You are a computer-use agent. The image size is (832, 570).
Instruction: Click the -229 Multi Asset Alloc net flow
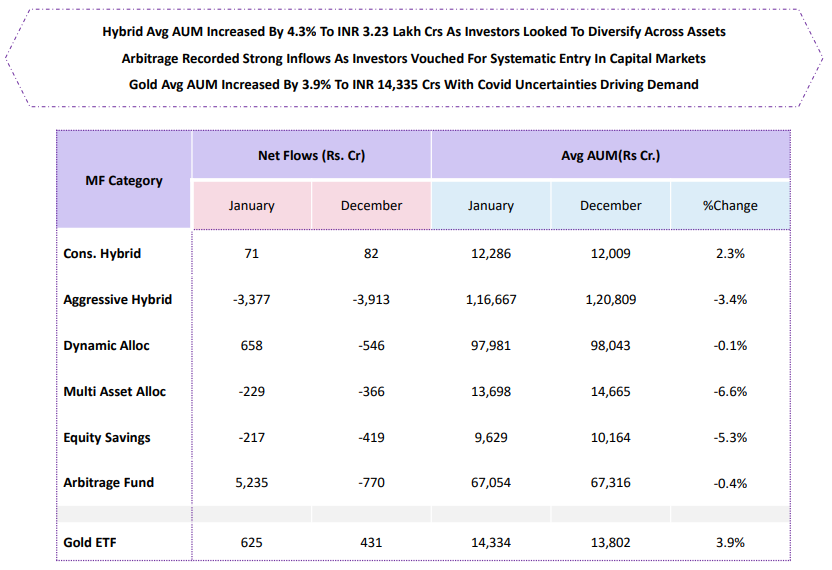[x=252, y=392]
